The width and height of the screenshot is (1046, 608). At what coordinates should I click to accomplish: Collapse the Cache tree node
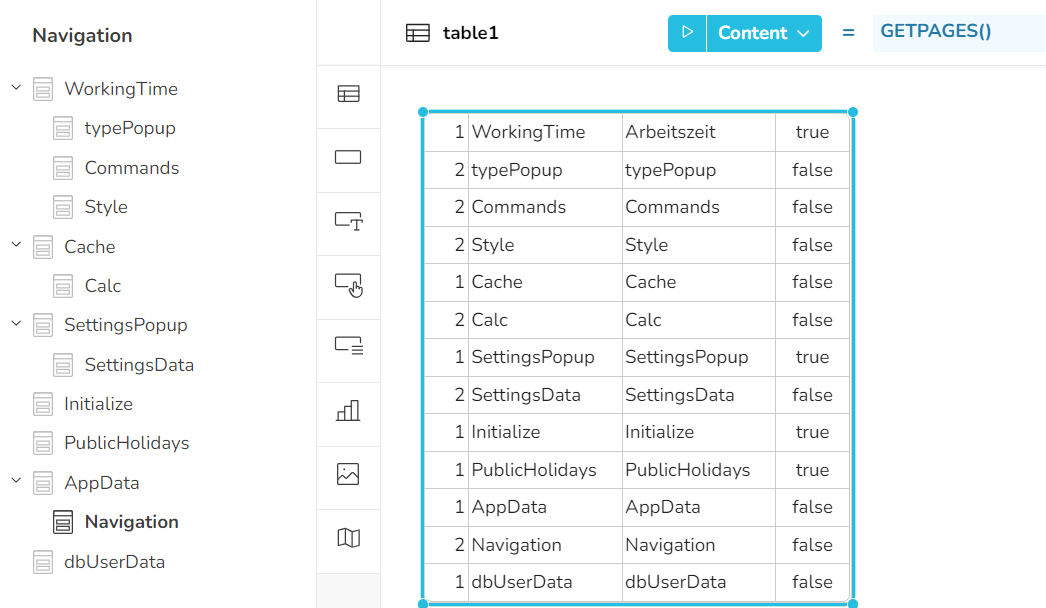(x=16, y=246)
